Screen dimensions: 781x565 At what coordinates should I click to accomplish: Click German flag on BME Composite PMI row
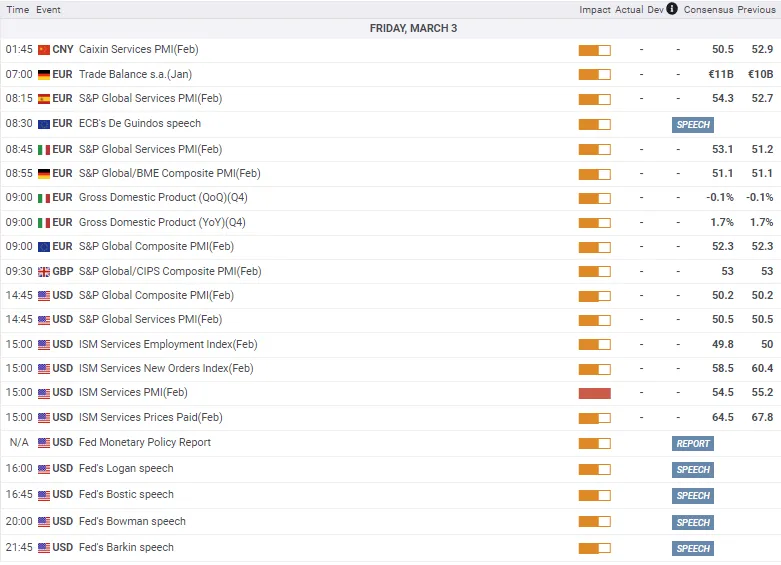point(44,174)
